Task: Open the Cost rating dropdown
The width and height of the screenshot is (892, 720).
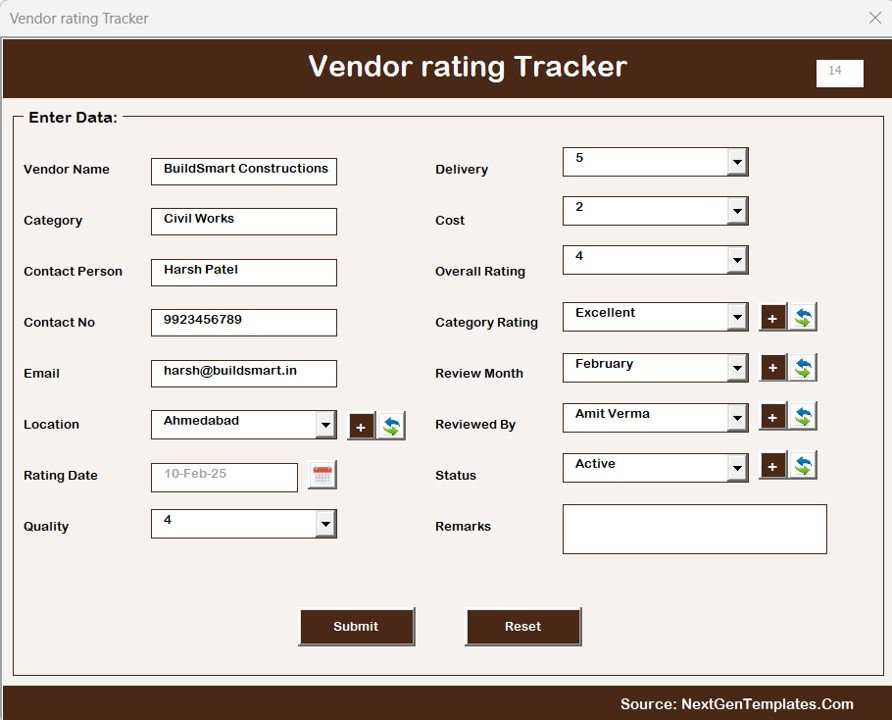Action: click(x=737, y=211)
